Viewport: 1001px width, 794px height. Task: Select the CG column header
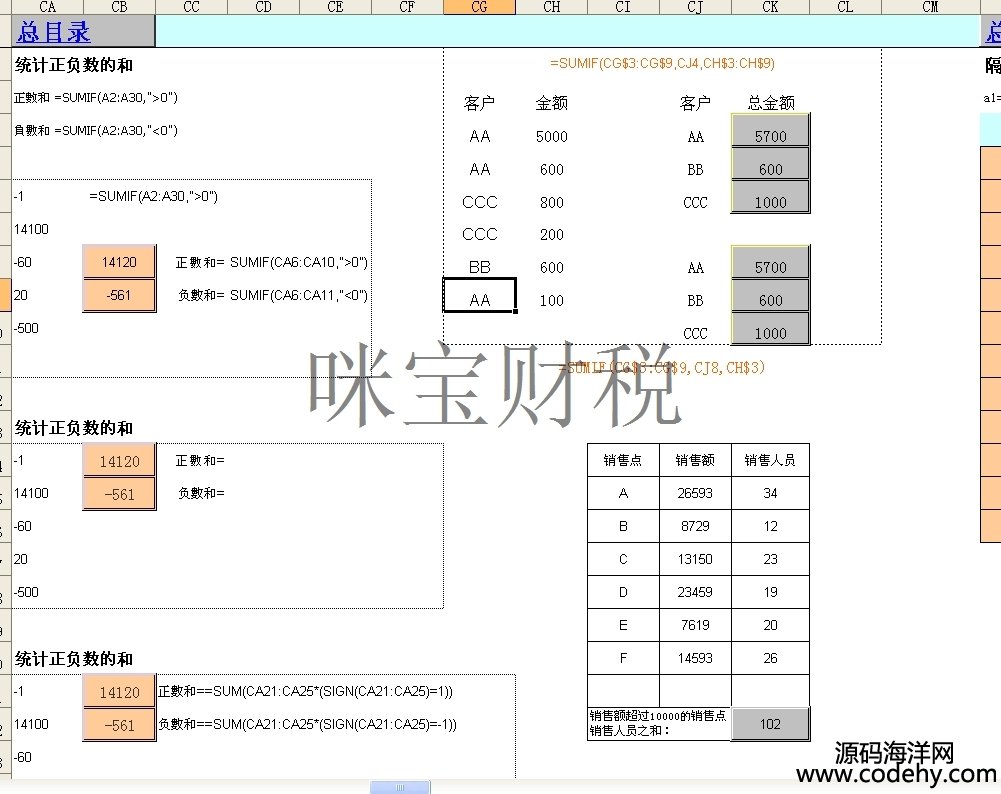[479, 7]
